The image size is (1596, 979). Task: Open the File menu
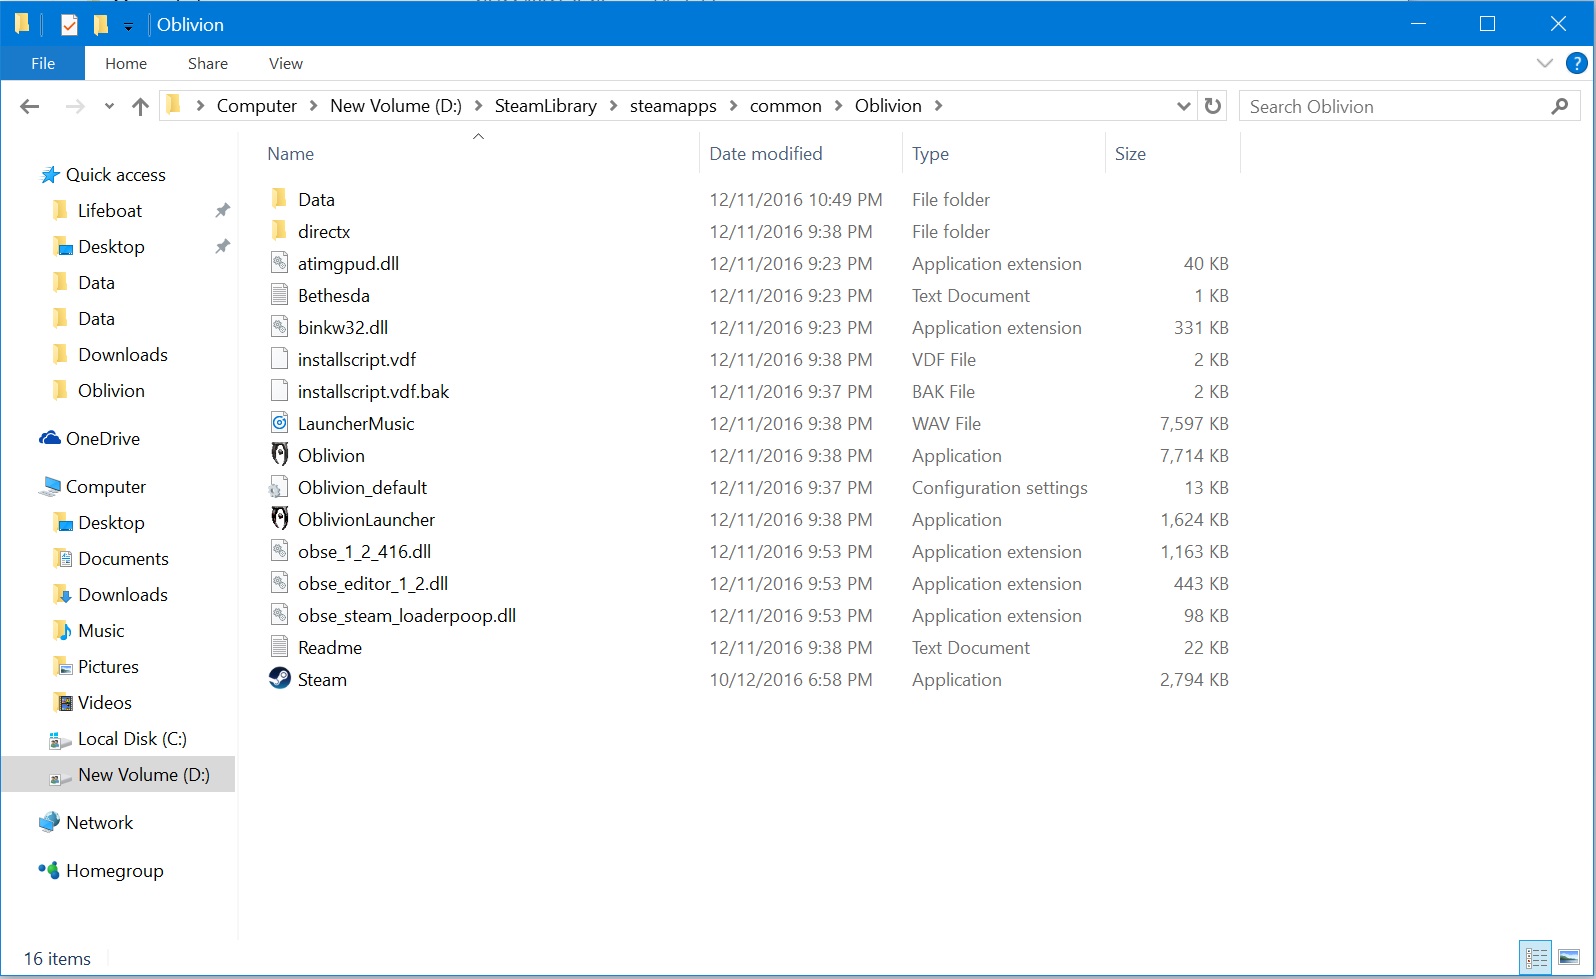(x=43, y=63)
